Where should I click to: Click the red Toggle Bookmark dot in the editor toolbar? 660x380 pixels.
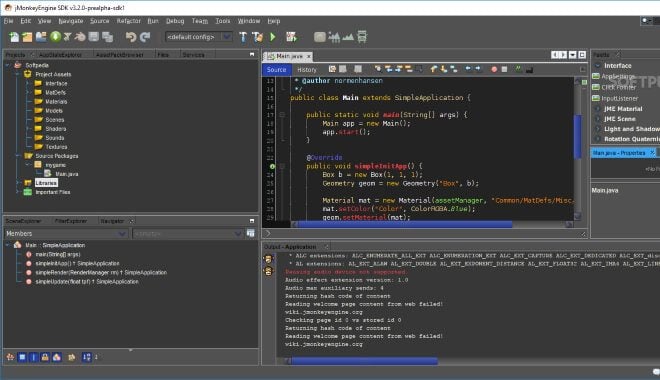(494, 69)
